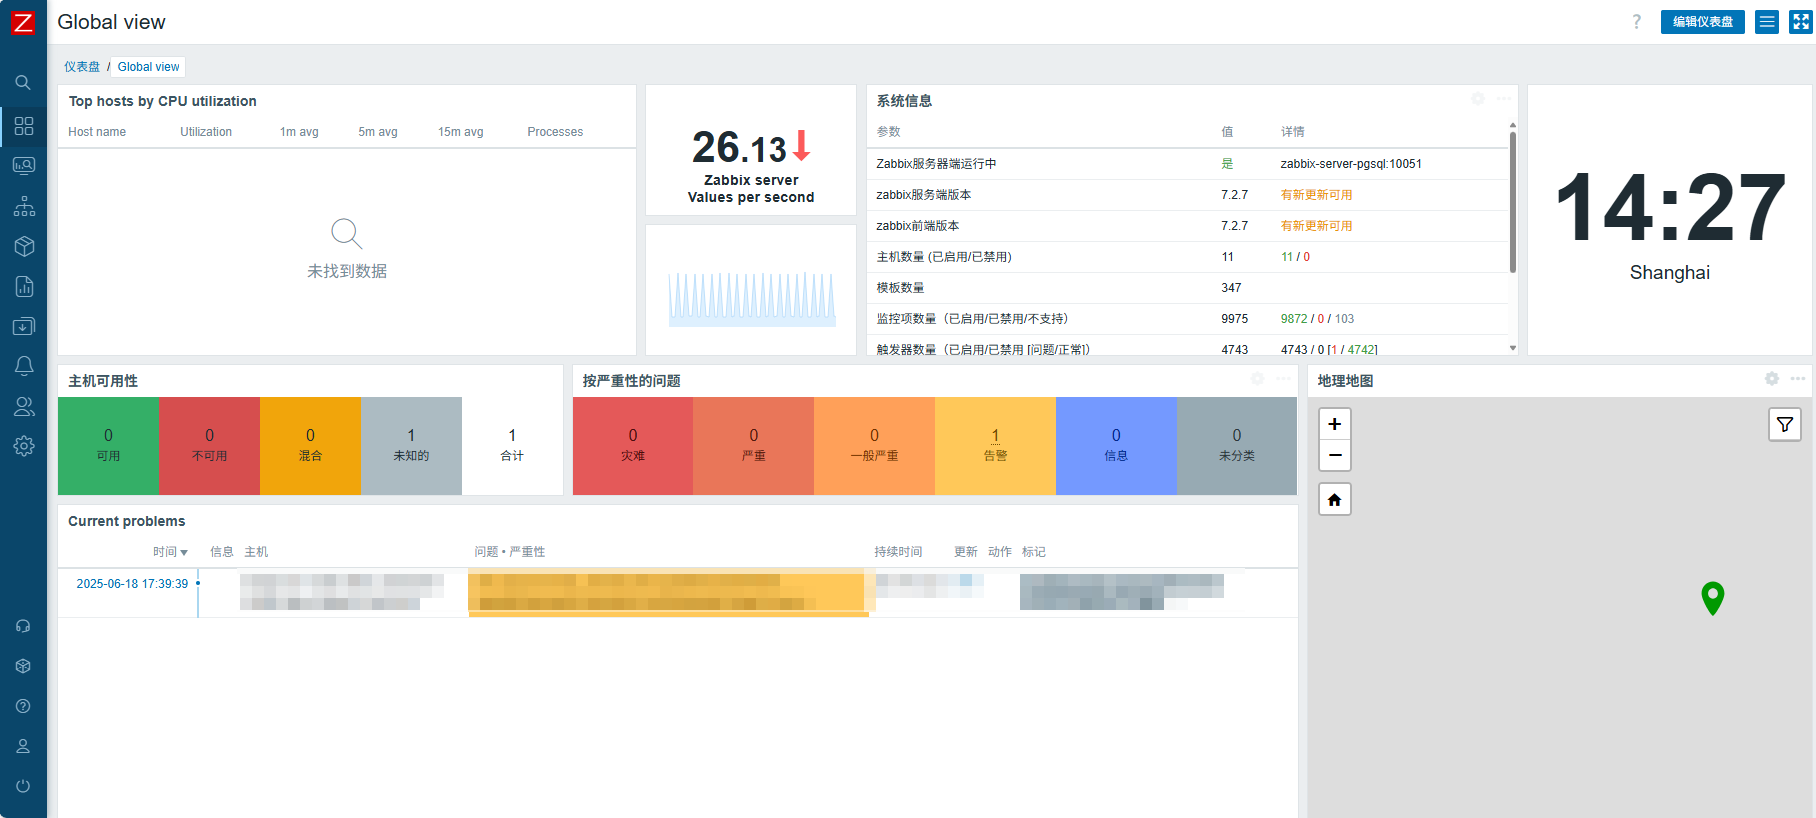1816x818 pixels.
Task: Click the server version update available text
Action: pyautogui.click(x=1316, y=195)
